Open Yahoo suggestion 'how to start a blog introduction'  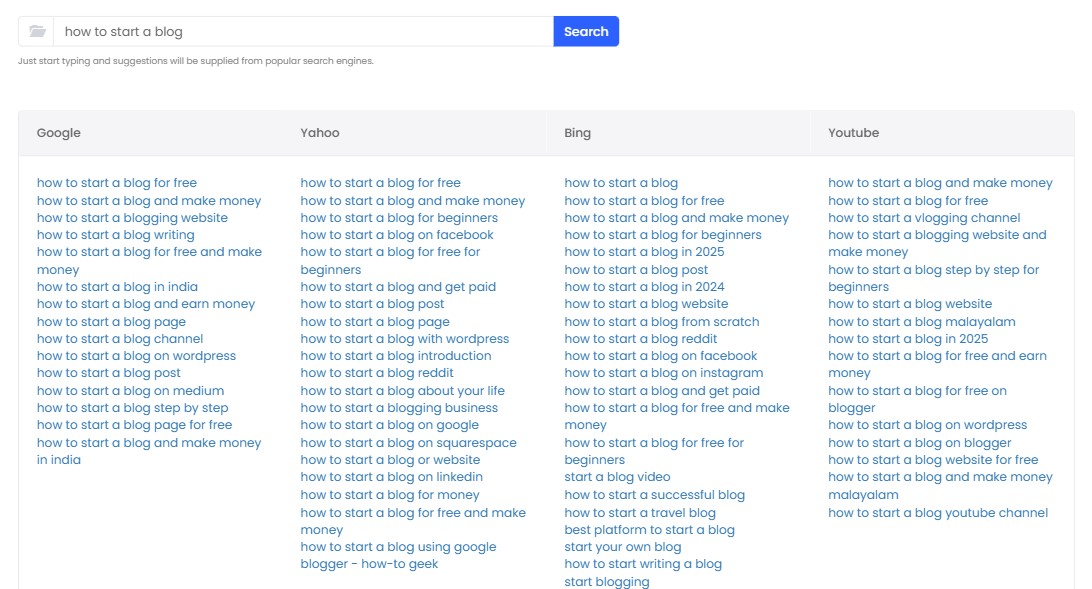point(396,356)
